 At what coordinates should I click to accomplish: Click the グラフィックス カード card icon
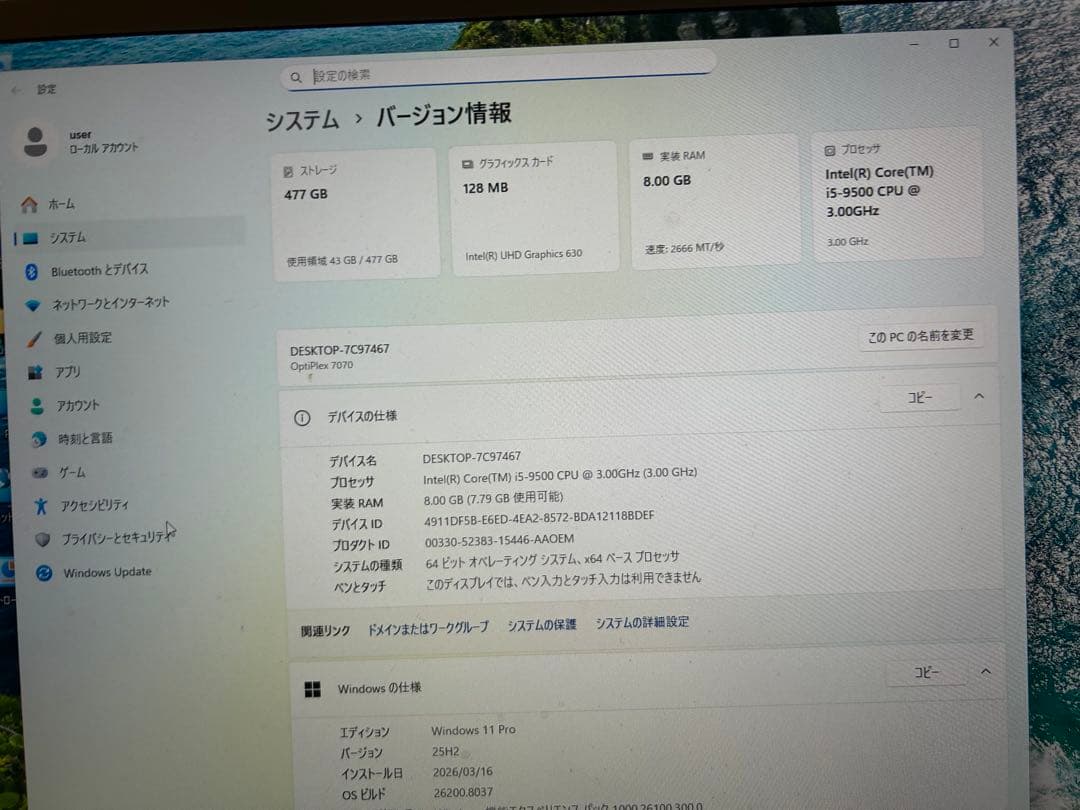468,164
